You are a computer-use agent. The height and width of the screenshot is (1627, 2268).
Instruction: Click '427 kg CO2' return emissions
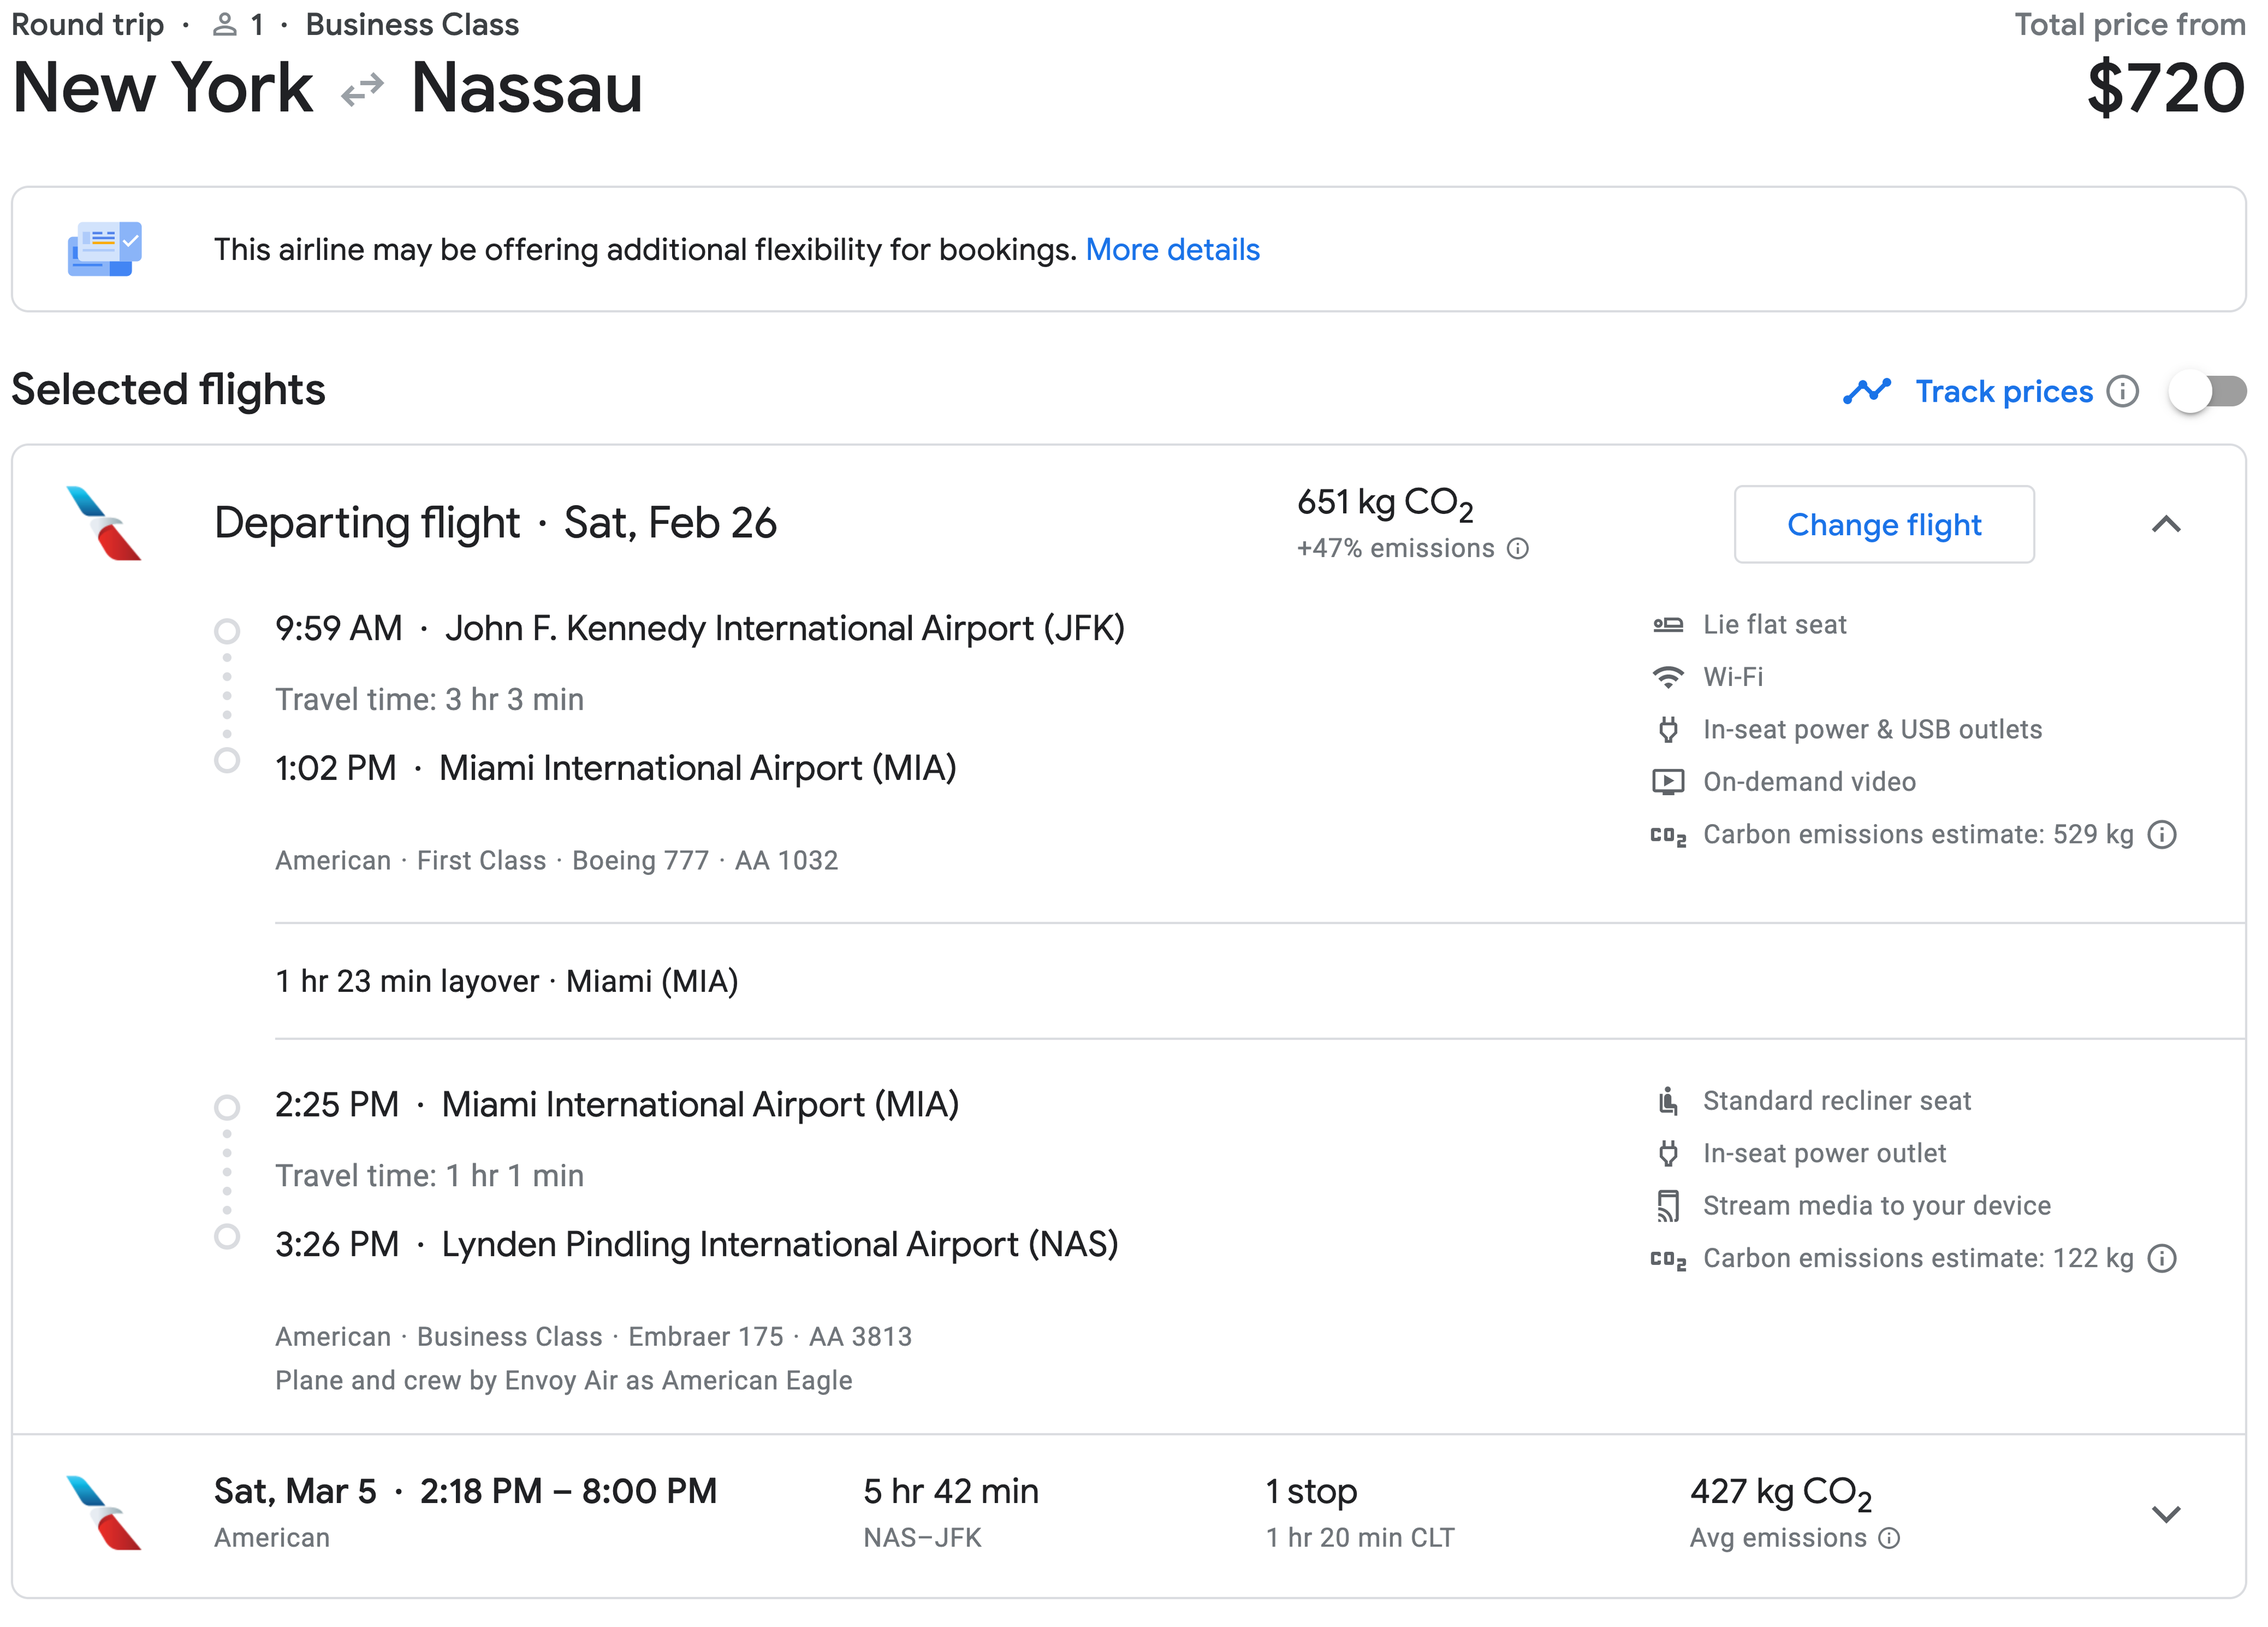(x=1780, y=1493)
